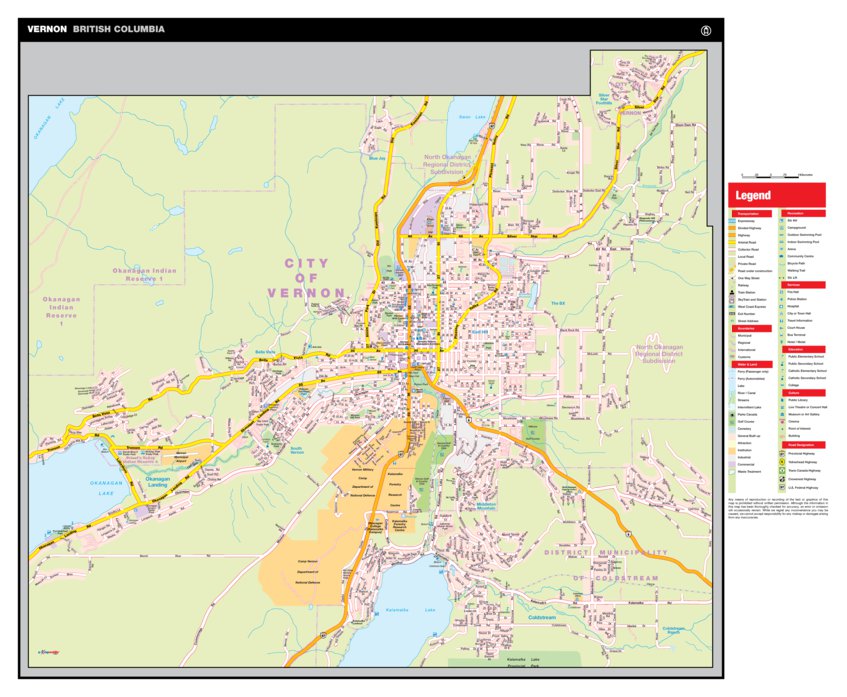The width and height of the screenshot is (847, 697).
Task: Click the City of Vernon map label
Action: pos(306,277)
